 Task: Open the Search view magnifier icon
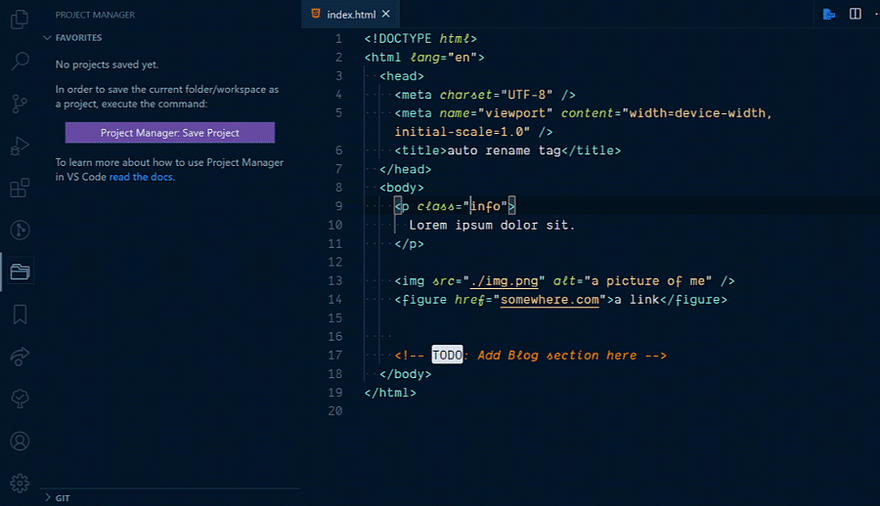(x=20, y=61)
